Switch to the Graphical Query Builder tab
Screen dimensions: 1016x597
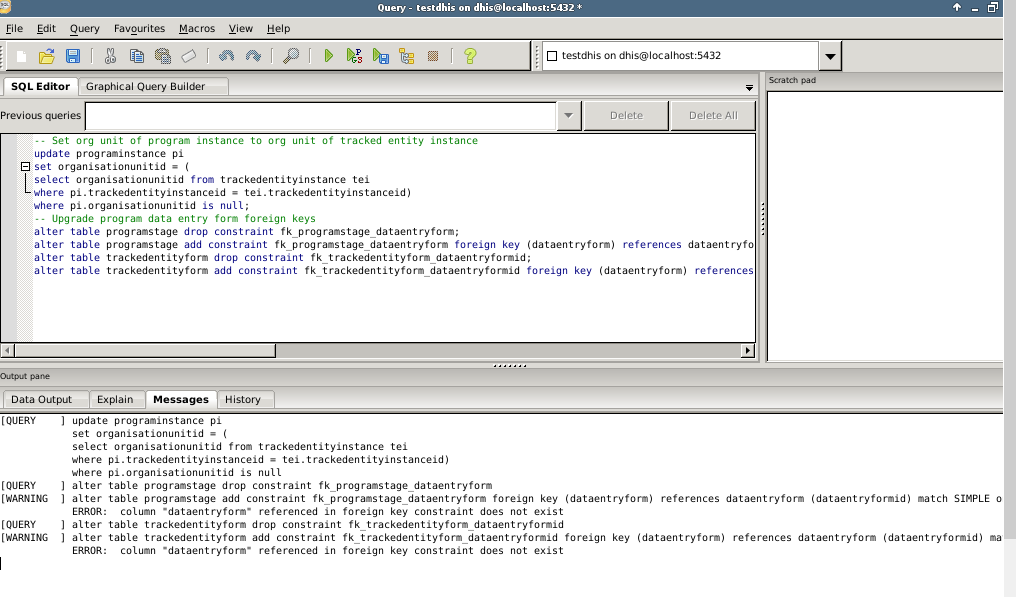[x=145, y=87]
